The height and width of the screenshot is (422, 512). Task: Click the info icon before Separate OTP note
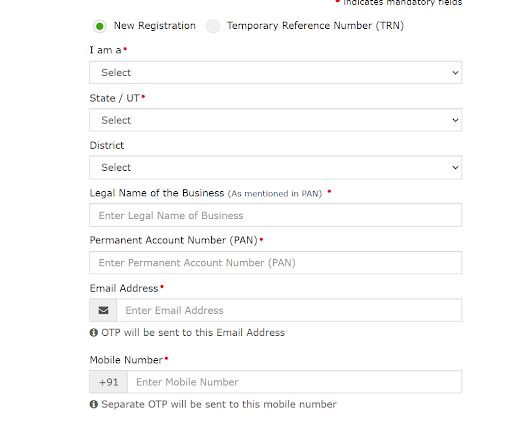click(94, 404)
